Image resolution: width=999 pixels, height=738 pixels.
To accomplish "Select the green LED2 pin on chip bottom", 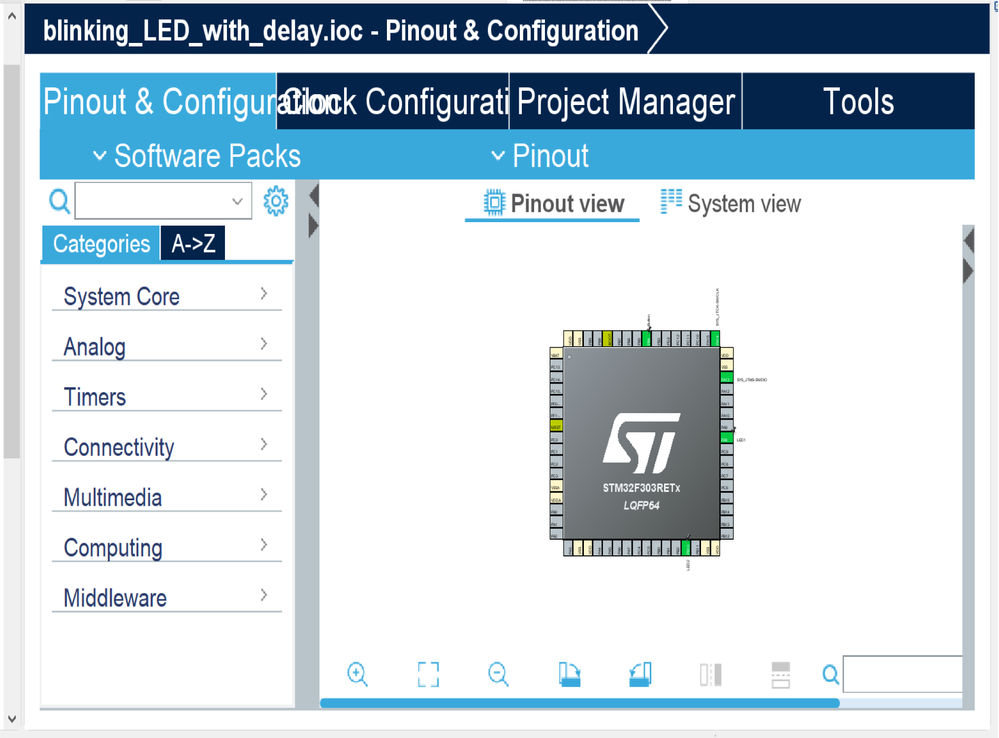I will 686,547.
